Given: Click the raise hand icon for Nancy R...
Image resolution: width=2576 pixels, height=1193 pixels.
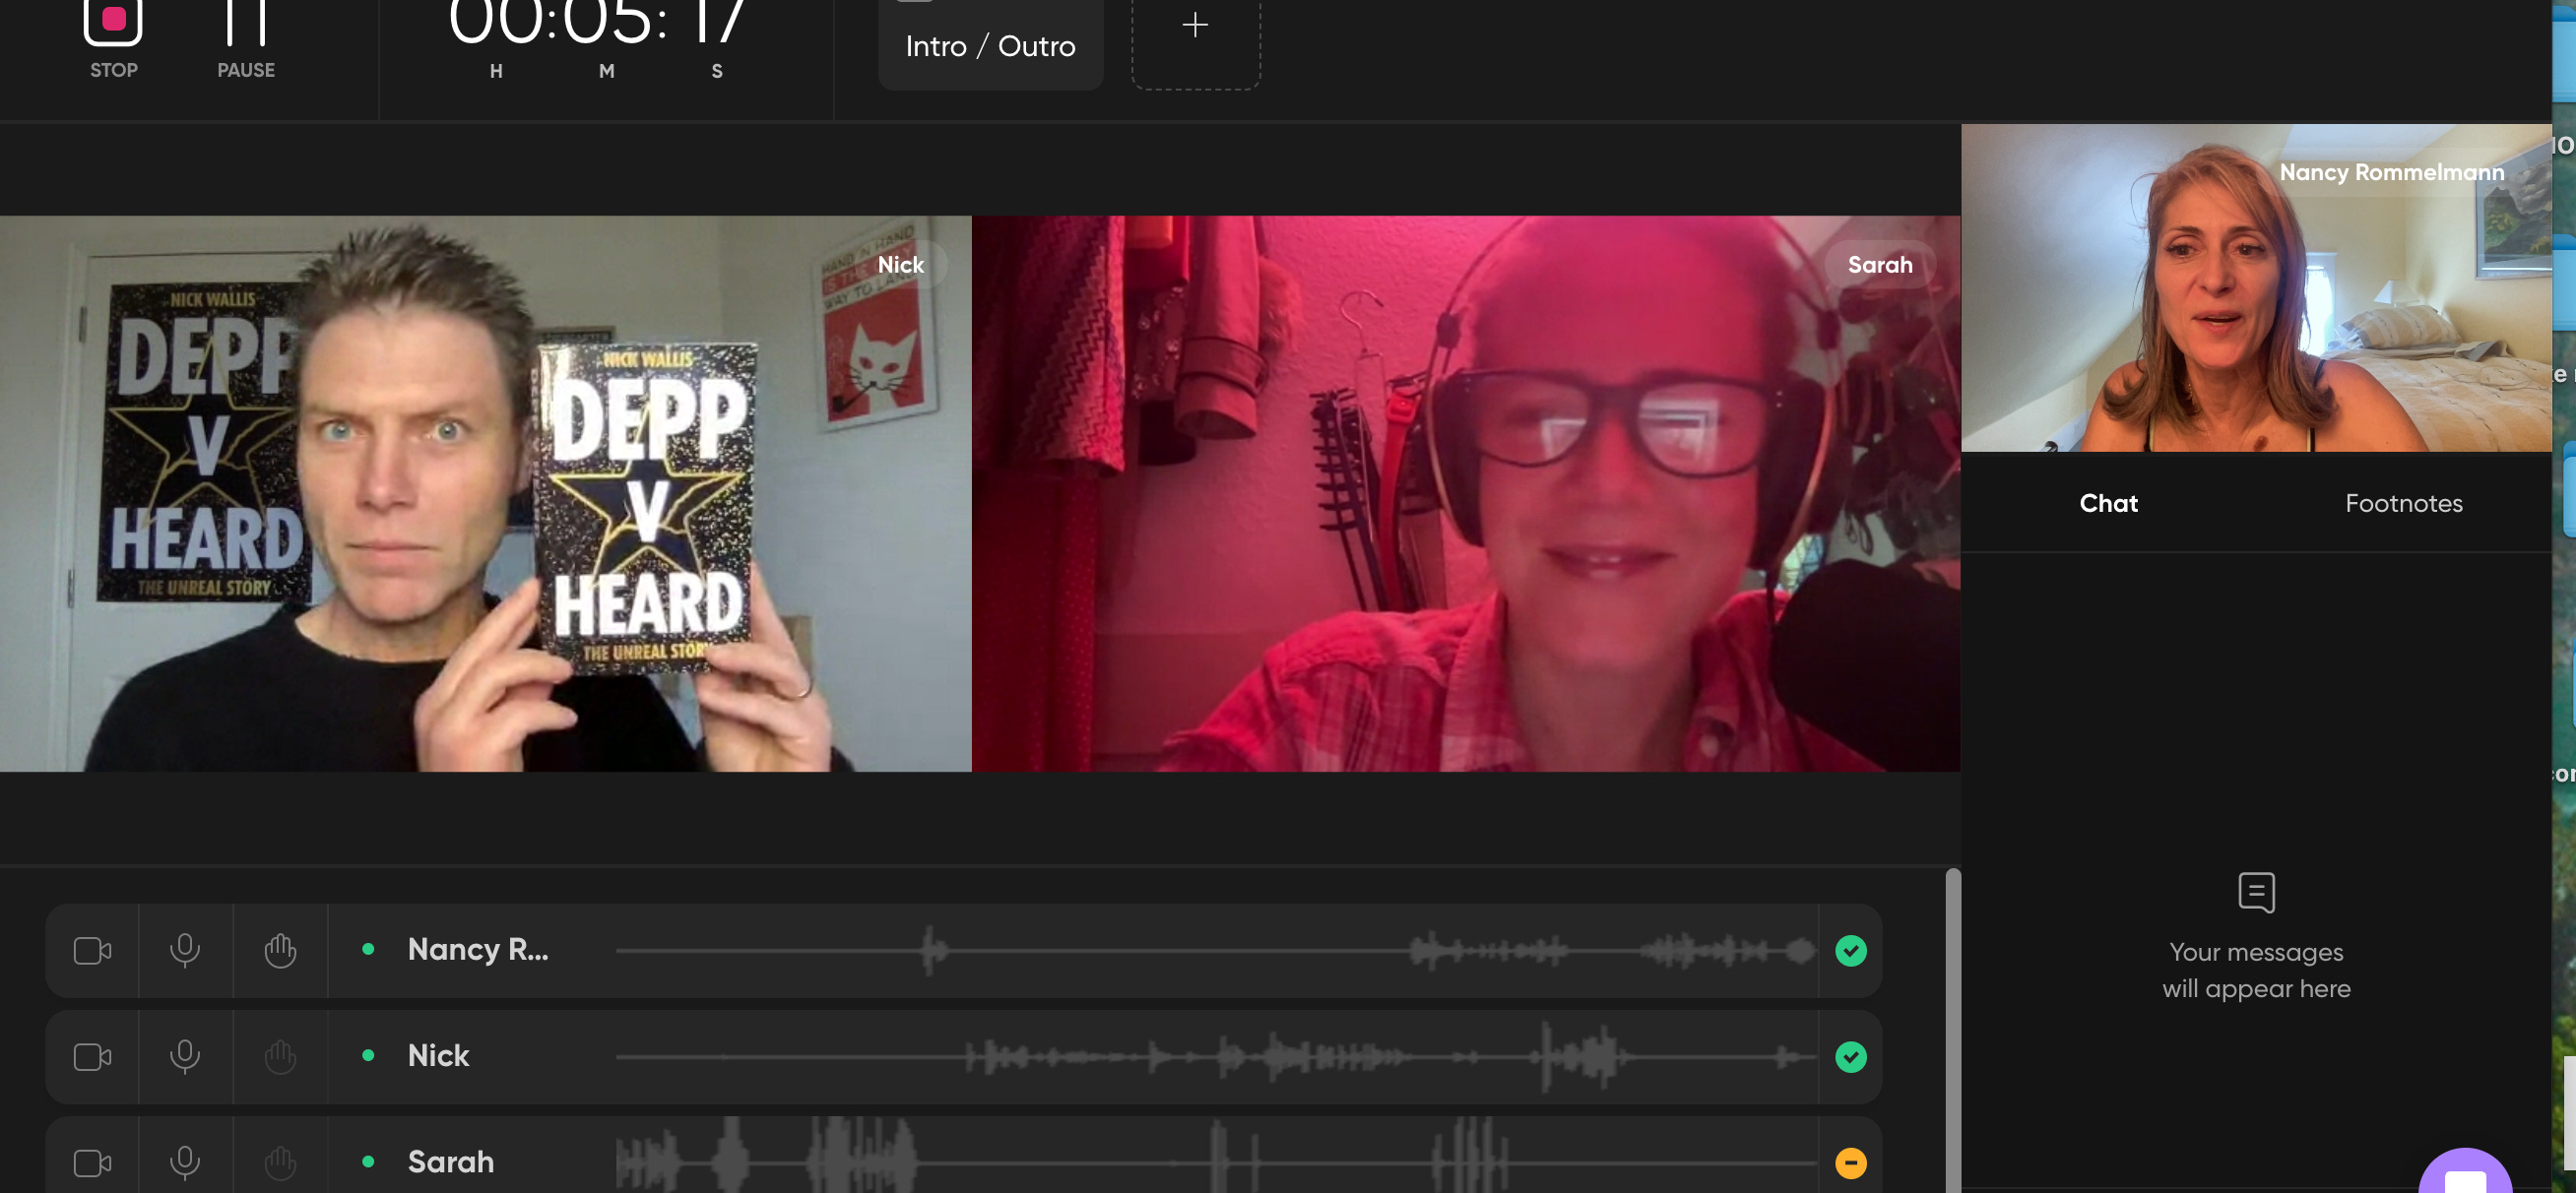Looking at the screenshot, I should (x=280, y=950).
